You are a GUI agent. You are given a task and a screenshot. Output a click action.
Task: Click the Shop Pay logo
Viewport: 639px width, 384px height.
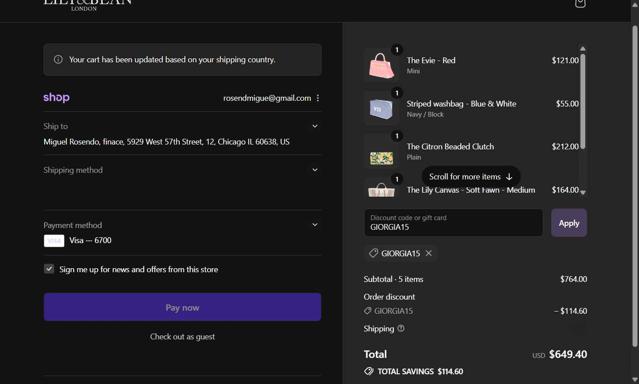point(56,97)
